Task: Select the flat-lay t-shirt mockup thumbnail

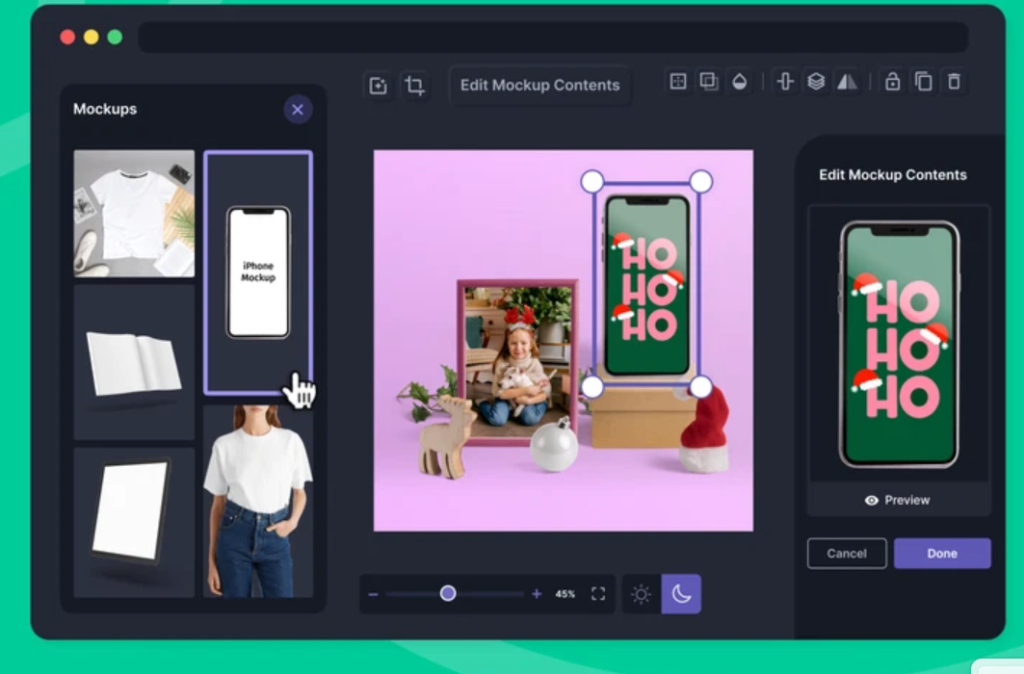Action: [134, 214]
